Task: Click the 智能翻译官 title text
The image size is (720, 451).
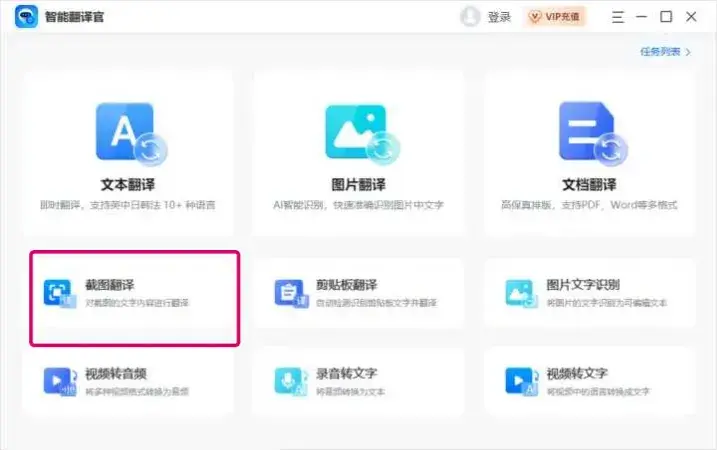Action: point(74,17)
